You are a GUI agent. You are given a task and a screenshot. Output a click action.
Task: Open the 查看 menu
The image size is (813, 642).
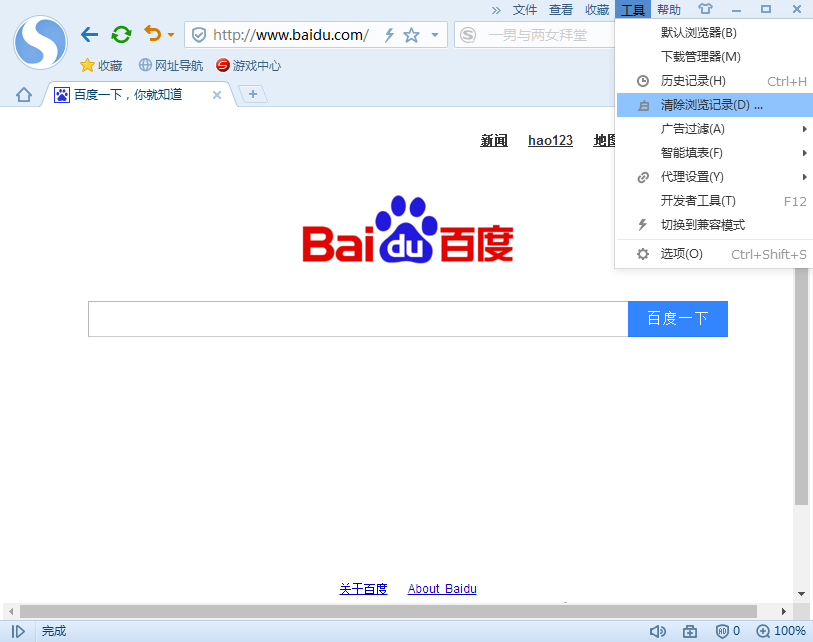(x=561, y=10)
